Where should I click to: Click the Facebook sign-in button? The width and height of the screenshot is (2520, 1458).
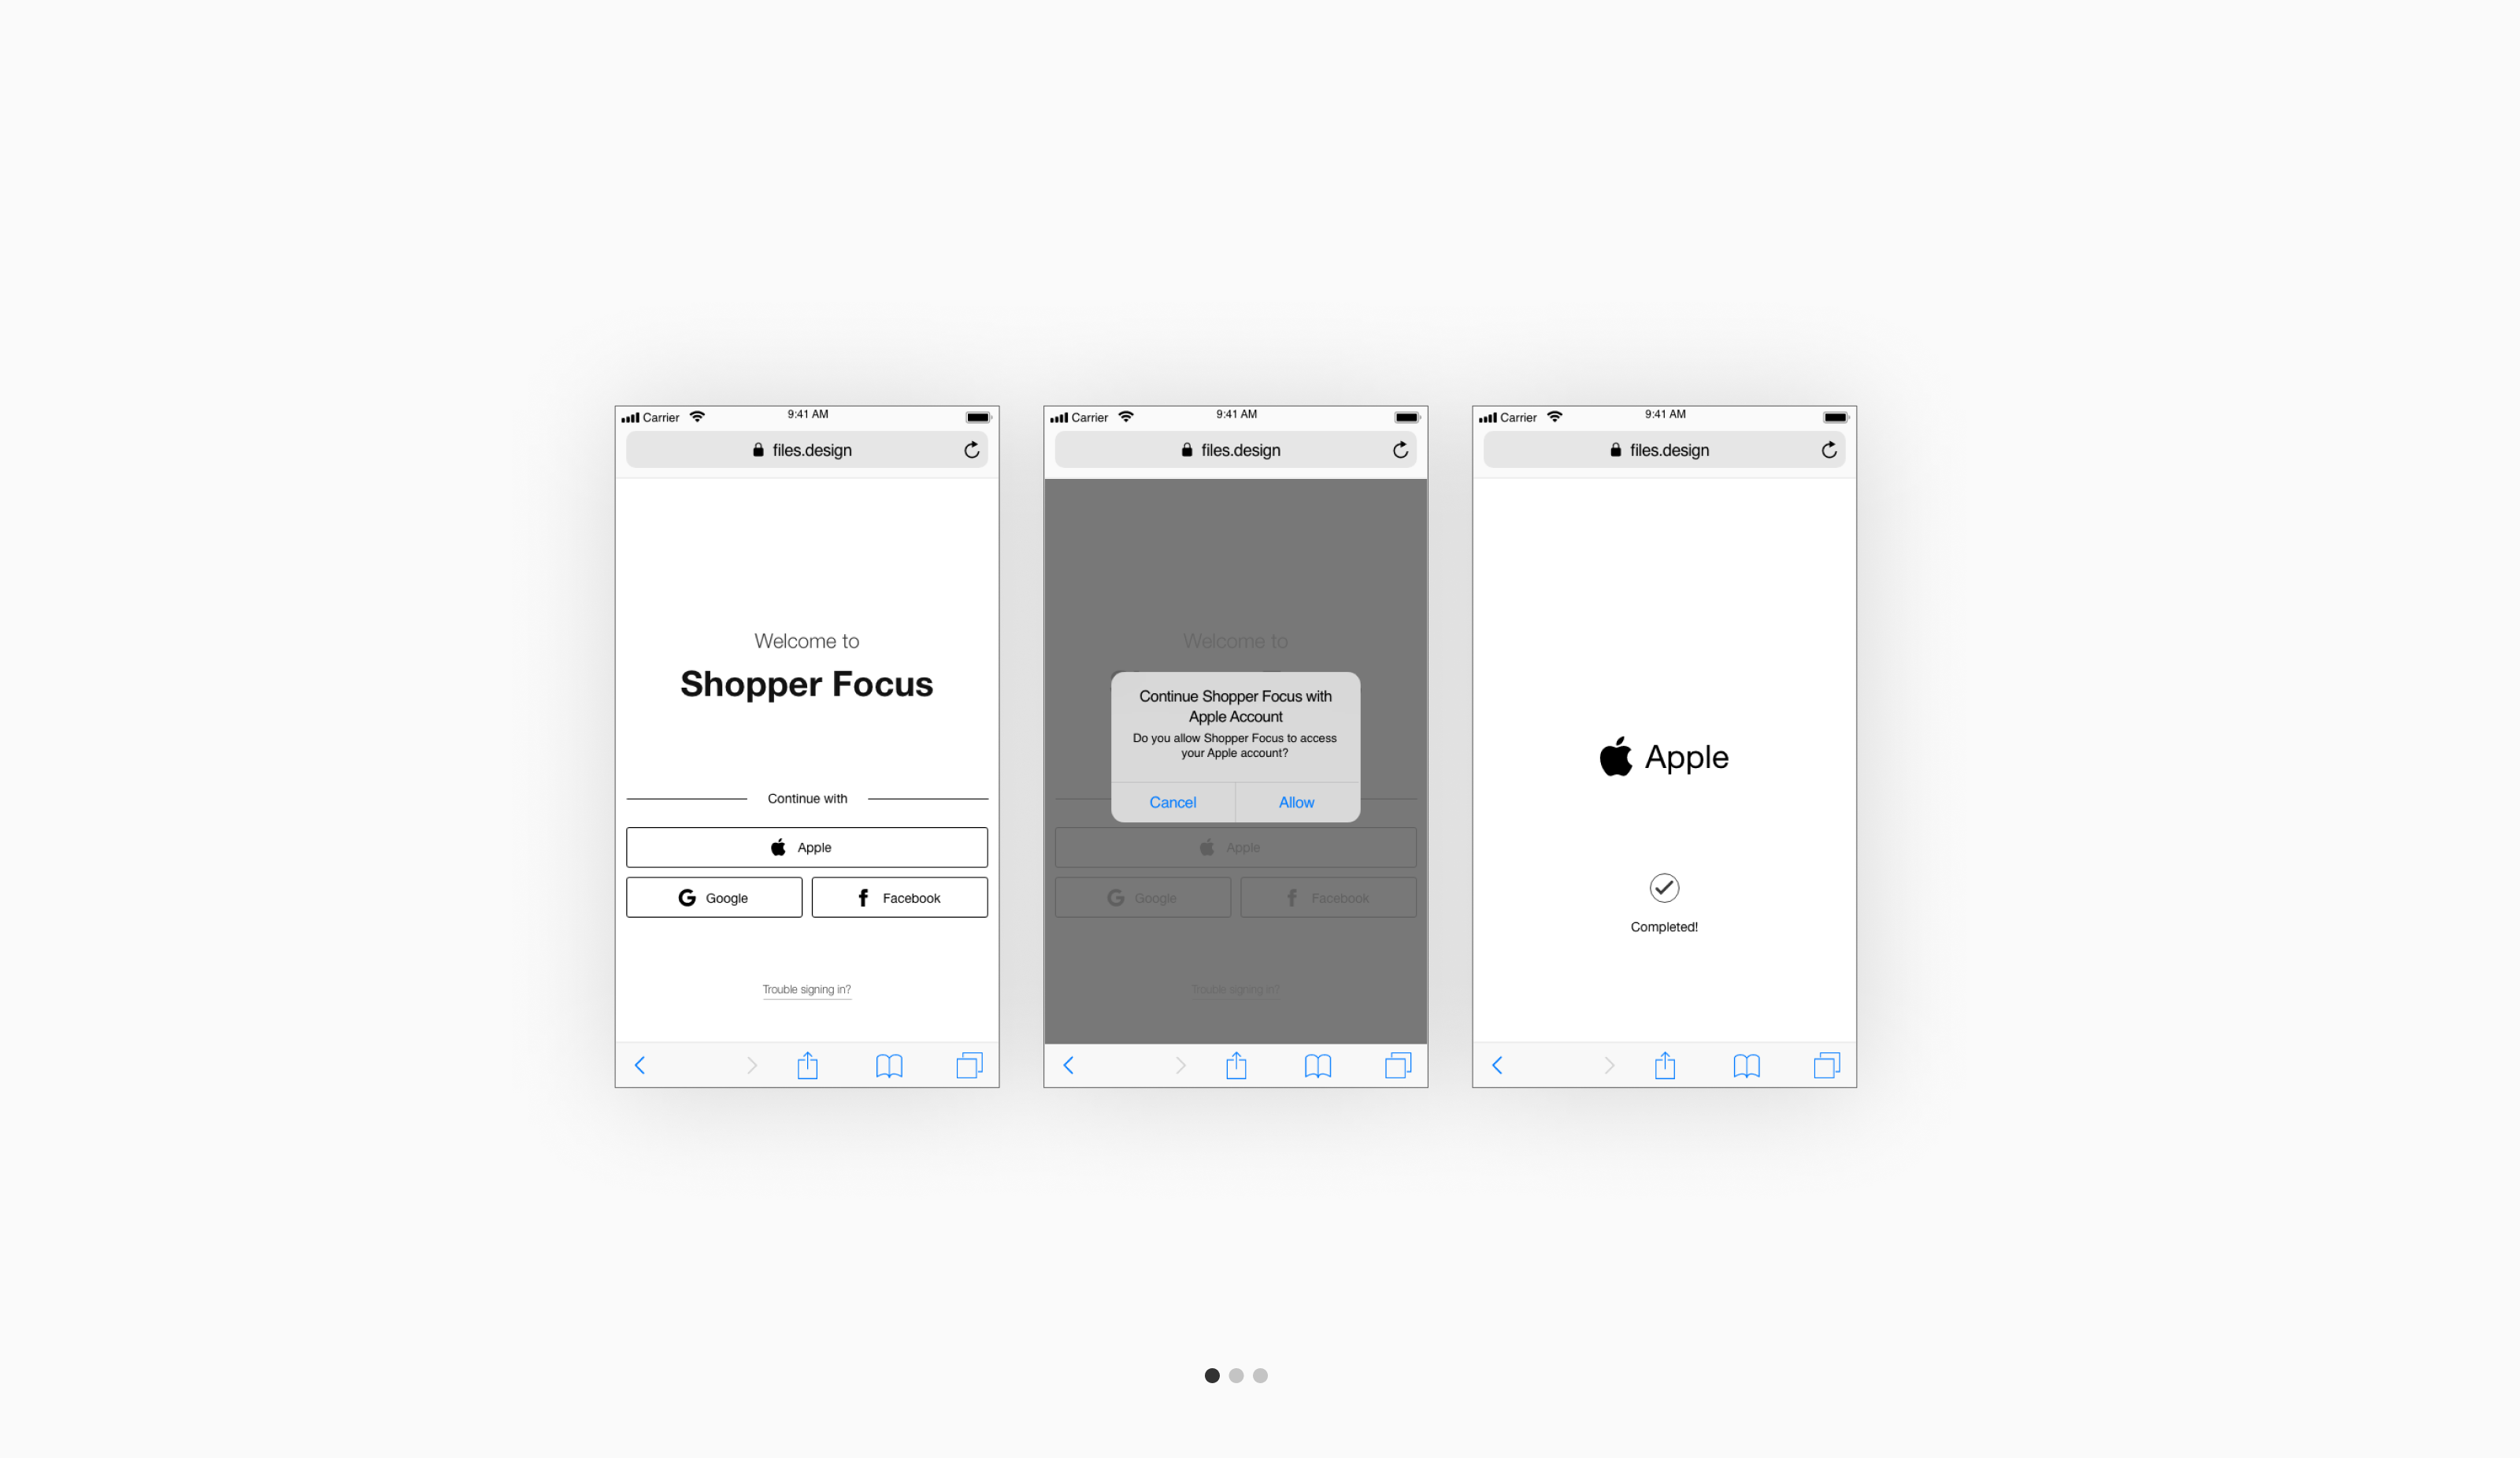pyautogui.click(x=899, y=897)
